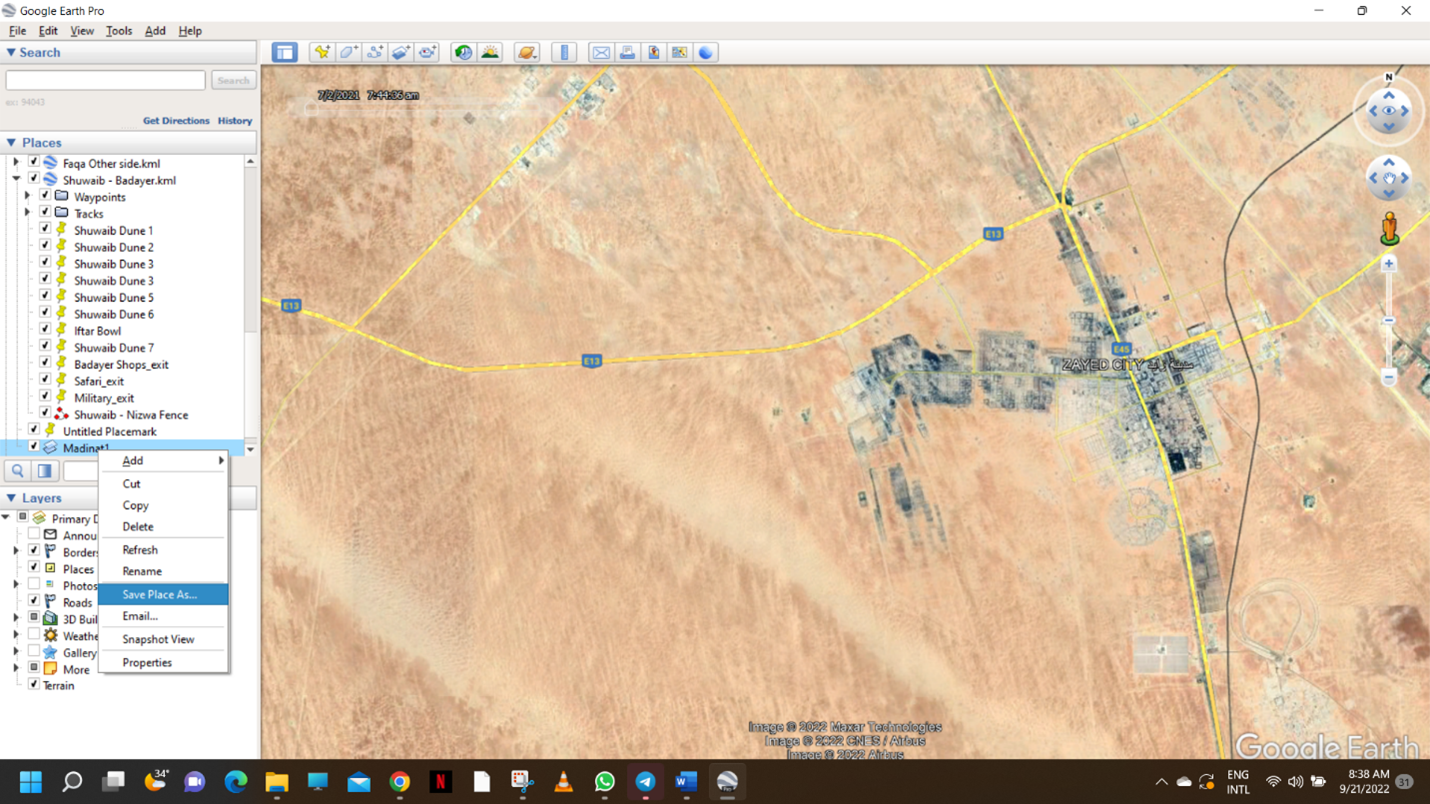
Task: Select Rename in the context menu
Action: pyautogui.click(x=163, y=571)
